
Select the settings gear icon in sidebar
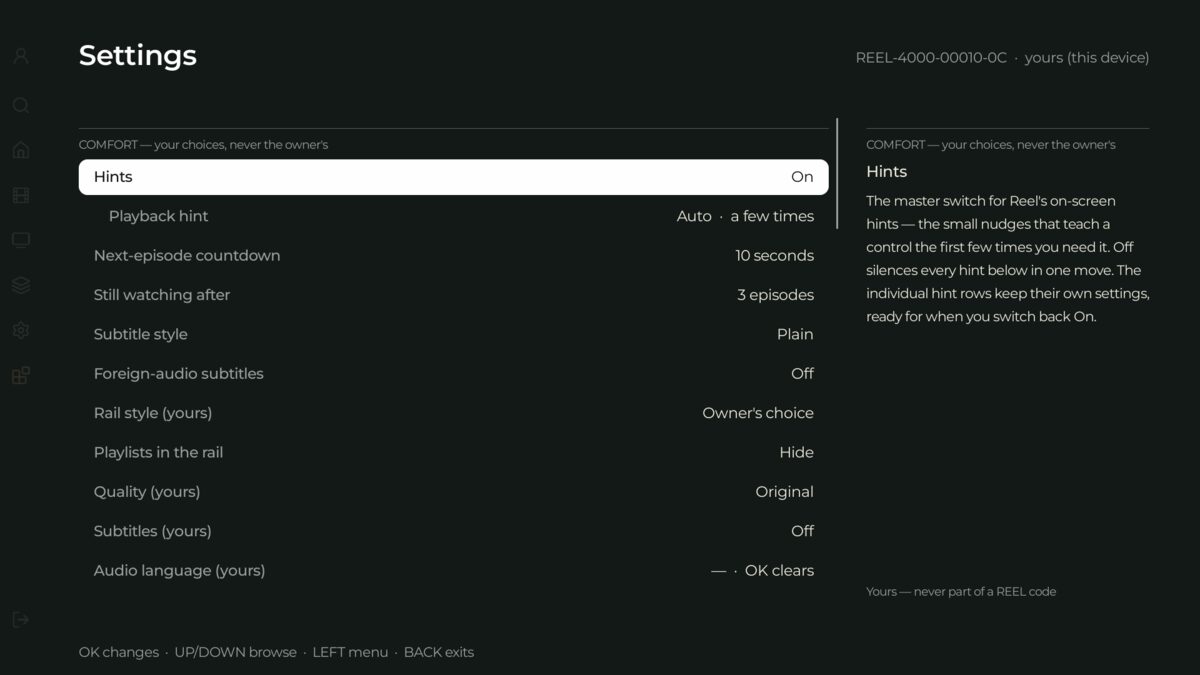[21, 330]
